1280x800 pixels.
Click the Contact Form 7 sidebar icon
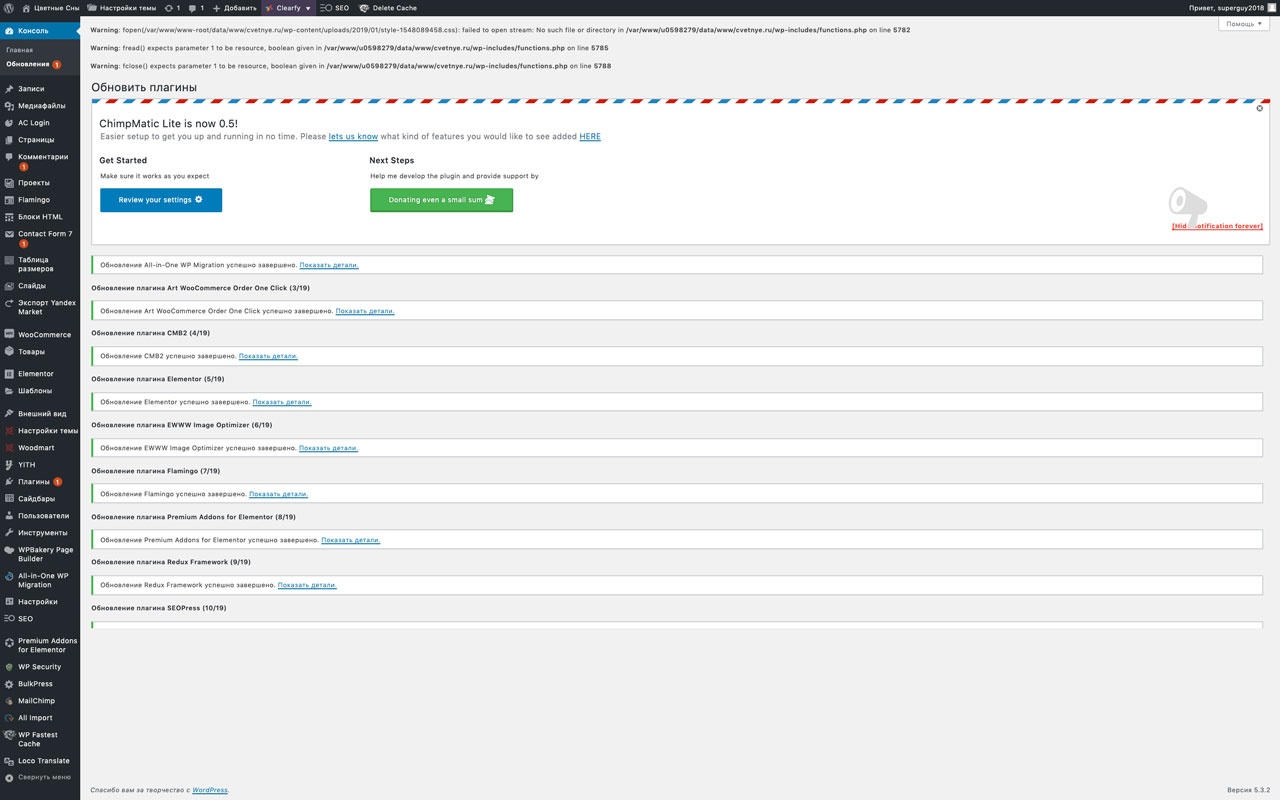pyautogui.click(x=9, y=234)
